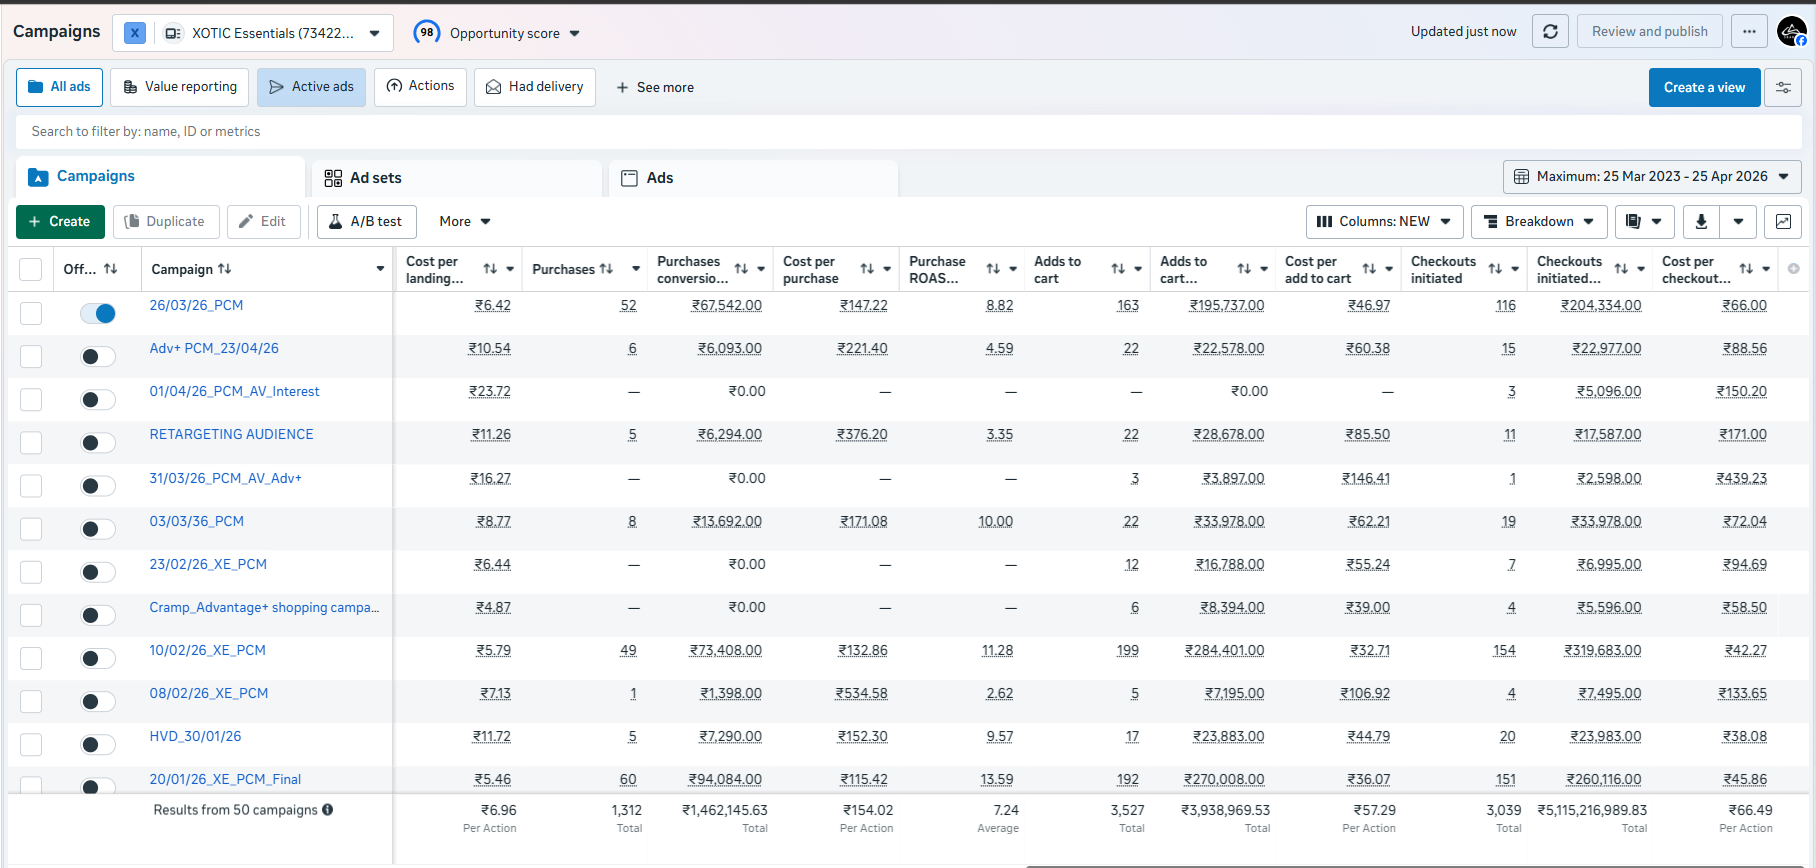Open the Breakdown dropdown
Image resolution: width=1816 pixels, height=868 pixels.
click(x=1539, y=222)
